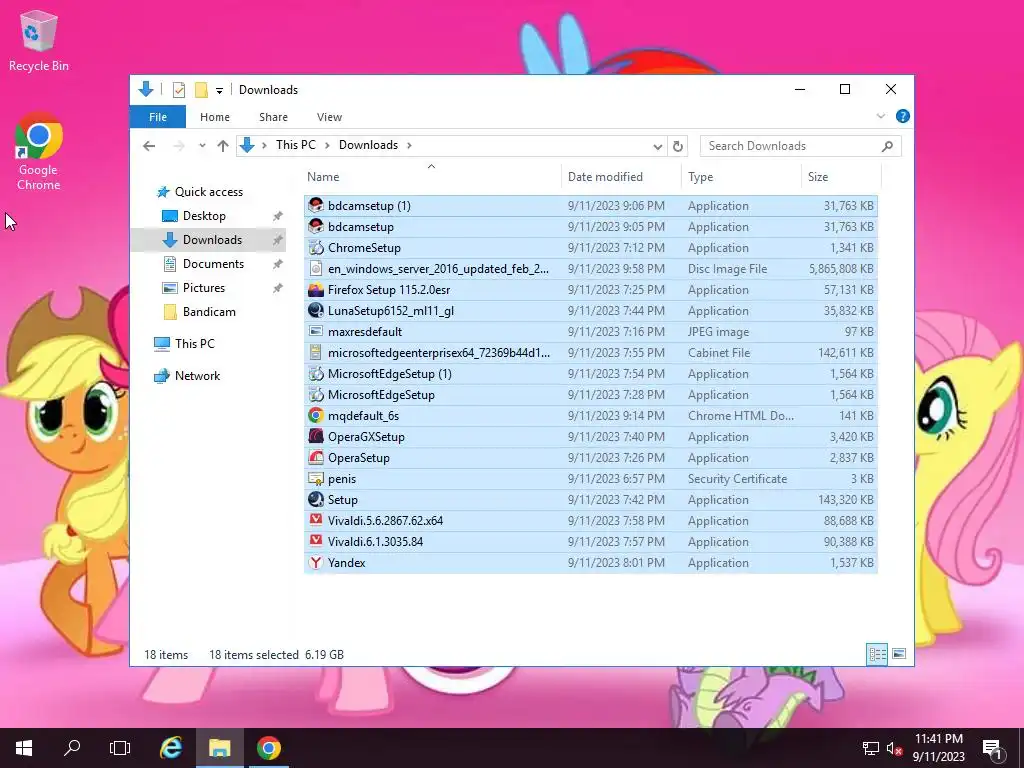Select the mqdefault_6s Chrome HTML icon

click(316, 415)
